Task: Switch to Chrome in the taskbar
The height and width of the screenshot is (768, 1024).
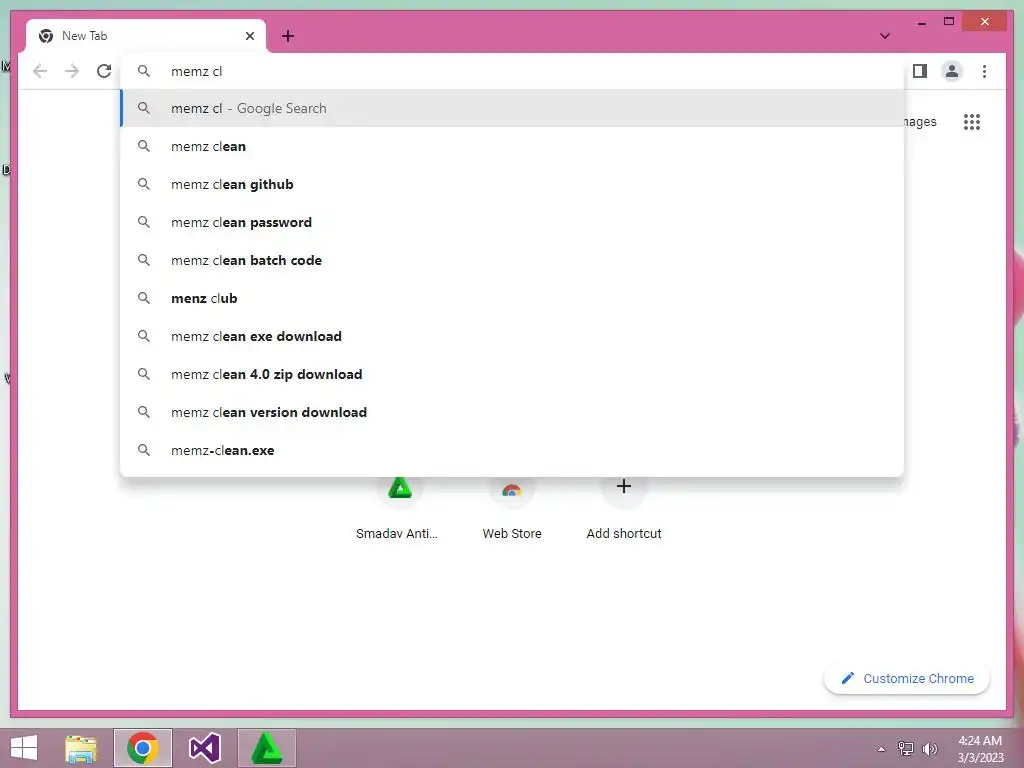Action: pyautogui.click(x=143, y=748)
